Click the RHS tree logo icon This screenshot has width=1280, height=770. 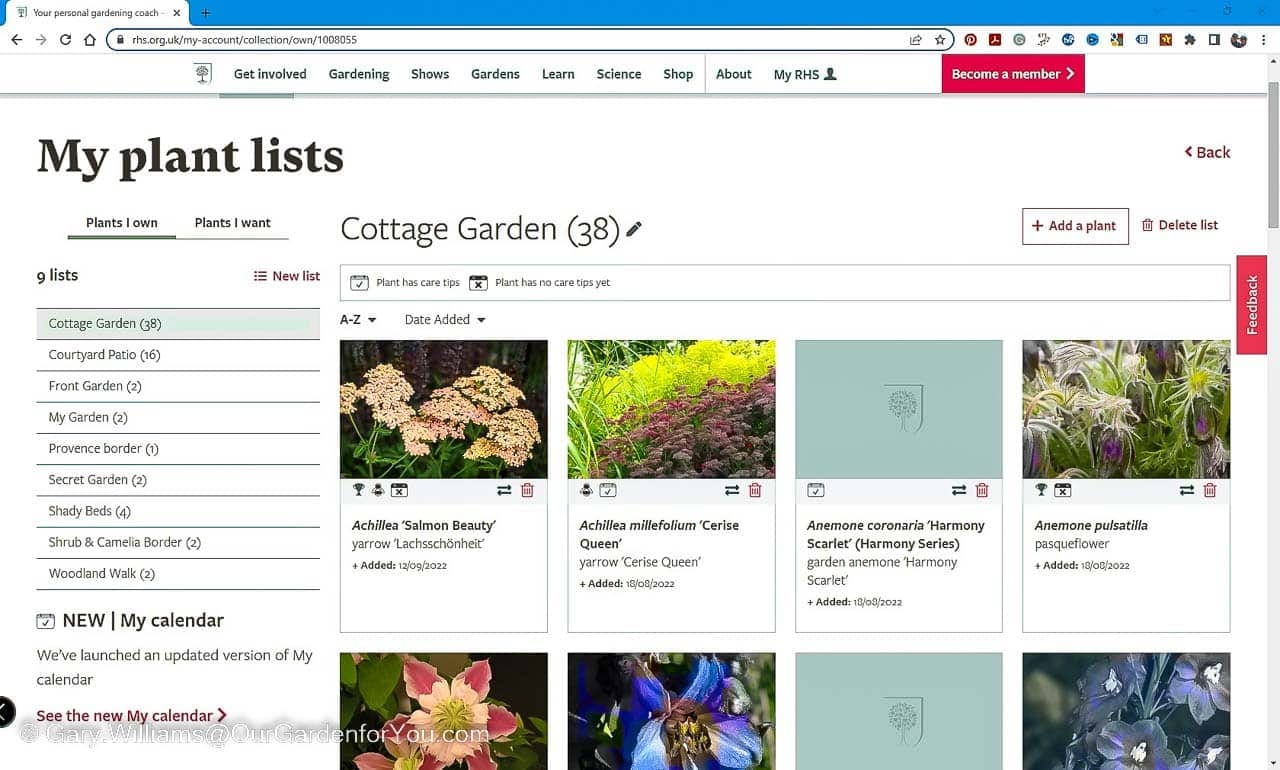click(x=203, y=74)
